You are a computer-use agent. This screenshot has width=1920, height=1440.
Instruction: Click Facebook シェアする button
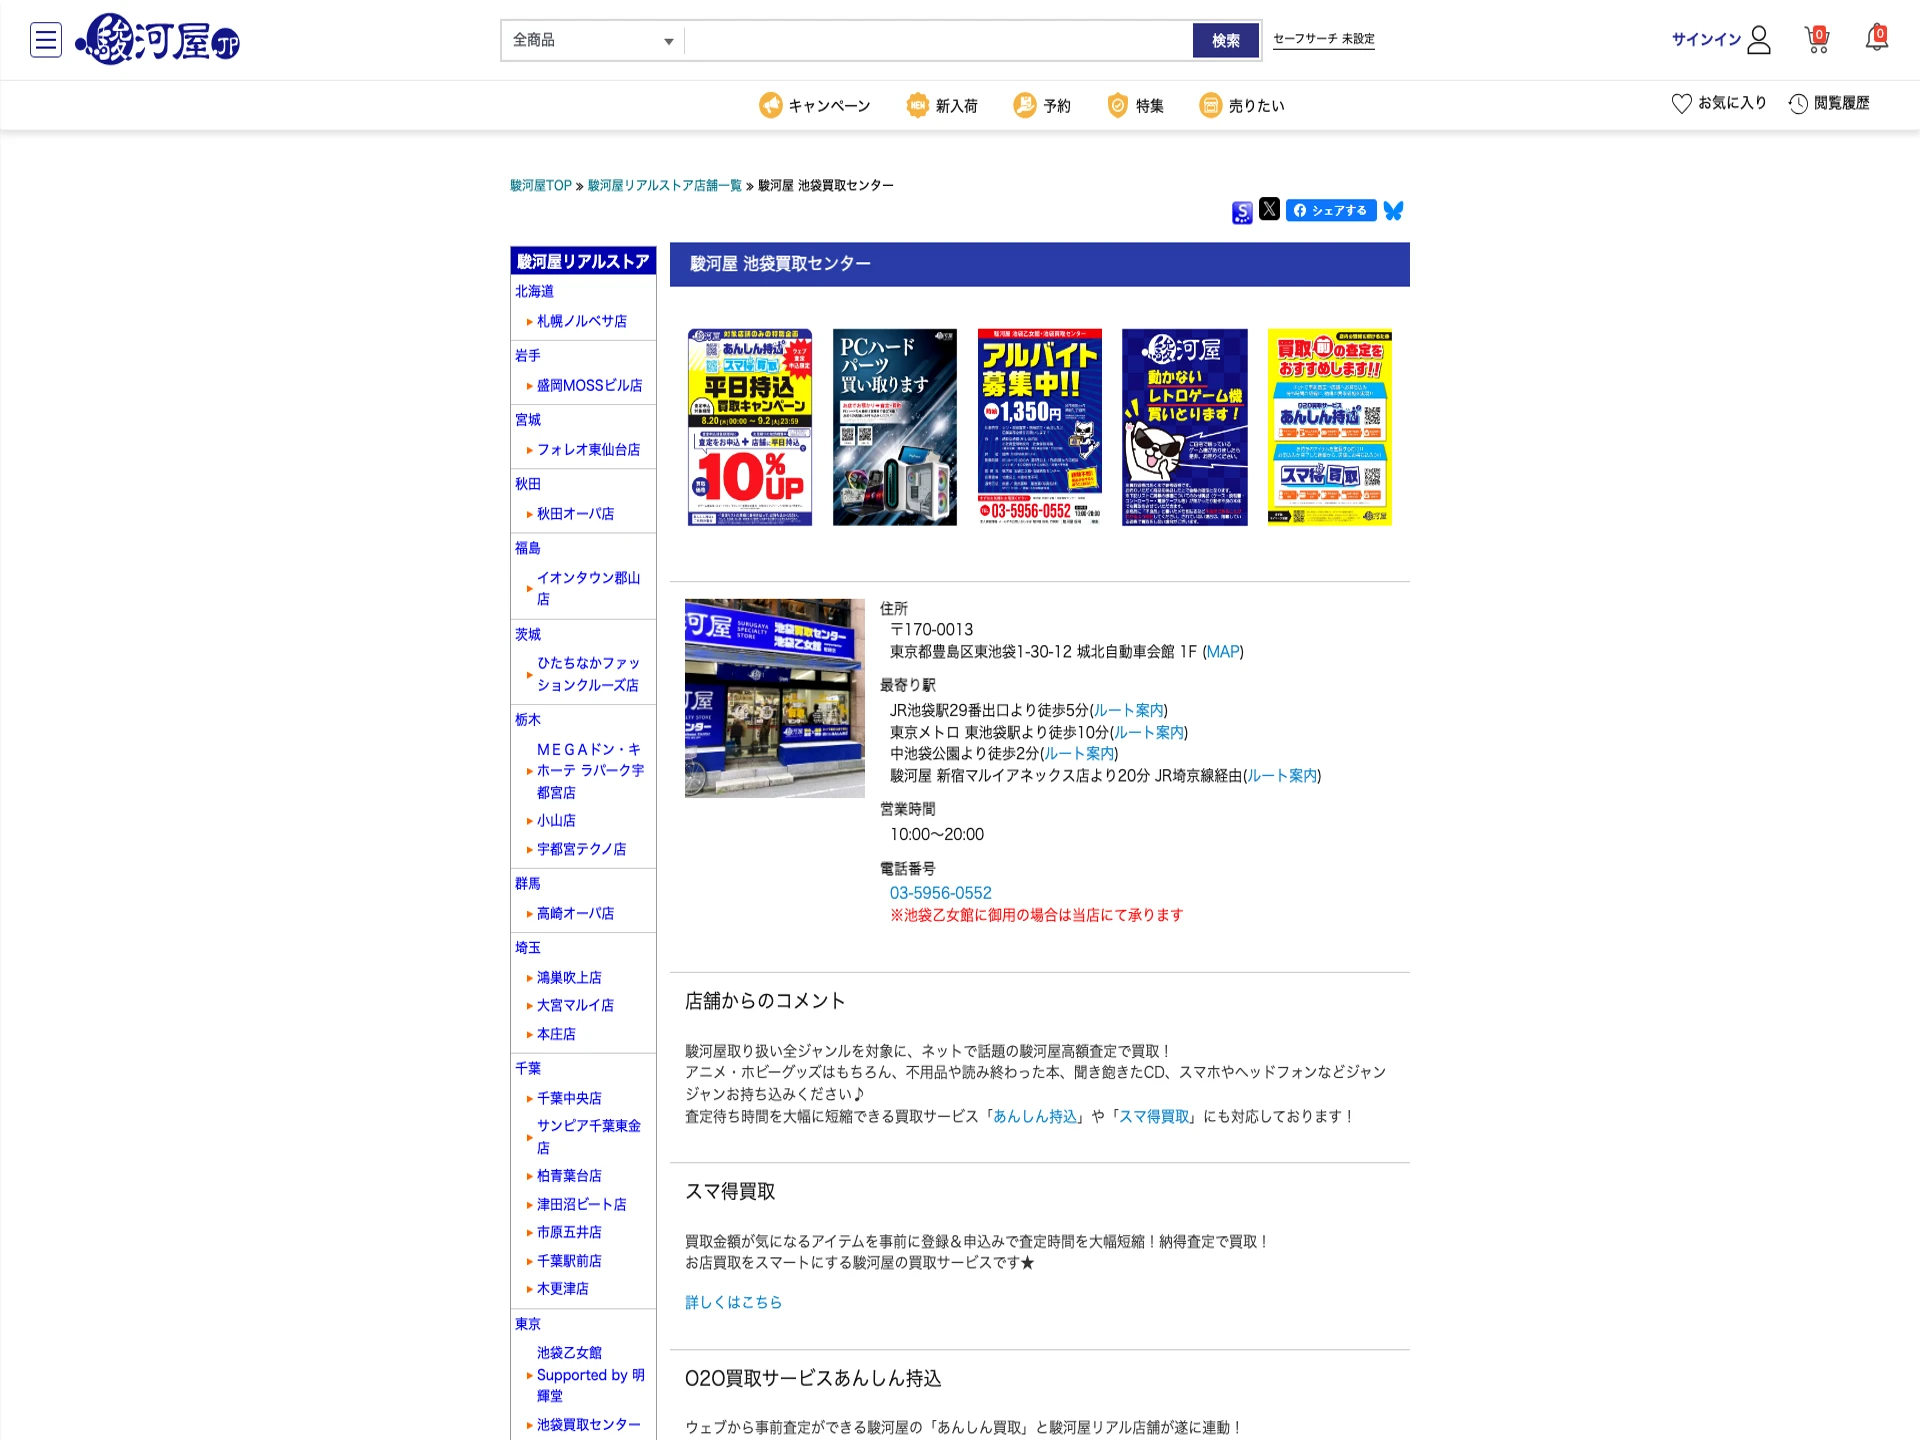click(x=1331, y=210)
